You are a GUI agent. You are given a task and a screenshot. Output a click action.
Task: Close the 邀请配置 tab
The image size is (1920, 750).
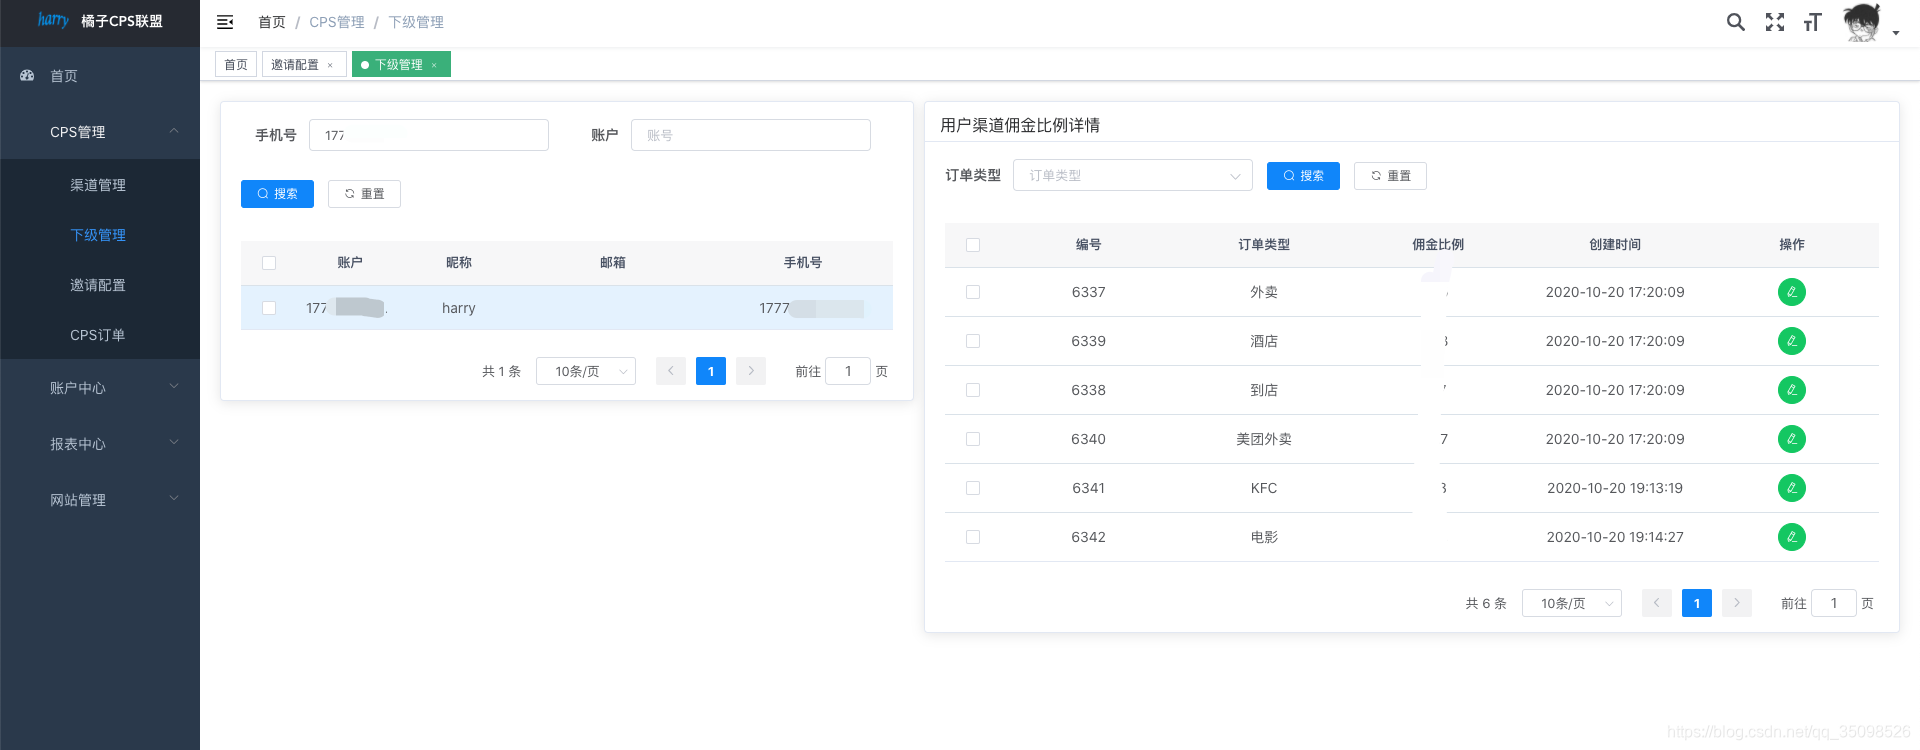(330, 65)
